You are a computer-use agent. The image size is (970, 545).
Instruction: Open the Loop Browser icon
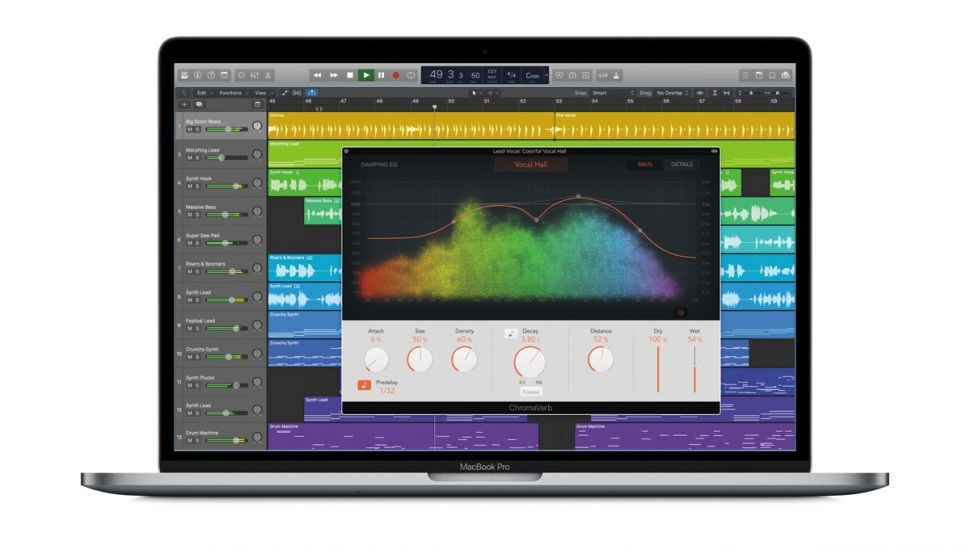[x=772, y=75]
